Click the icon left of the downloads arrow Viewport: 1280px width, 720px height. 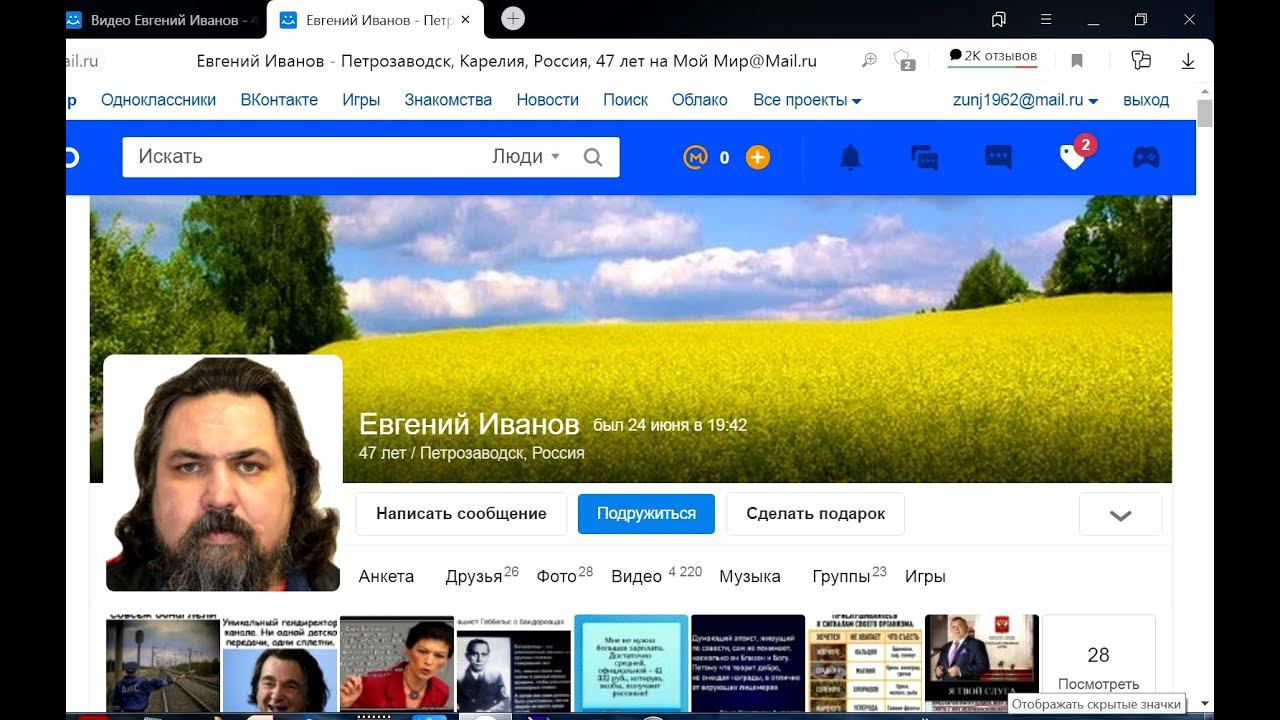(x=1141, y=61)
